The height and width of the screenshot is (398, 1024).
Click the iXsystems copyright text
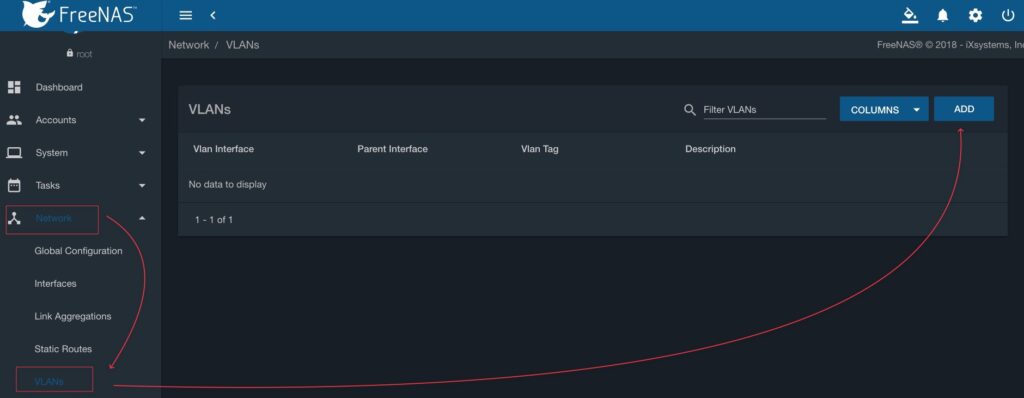tap(950, 45)
